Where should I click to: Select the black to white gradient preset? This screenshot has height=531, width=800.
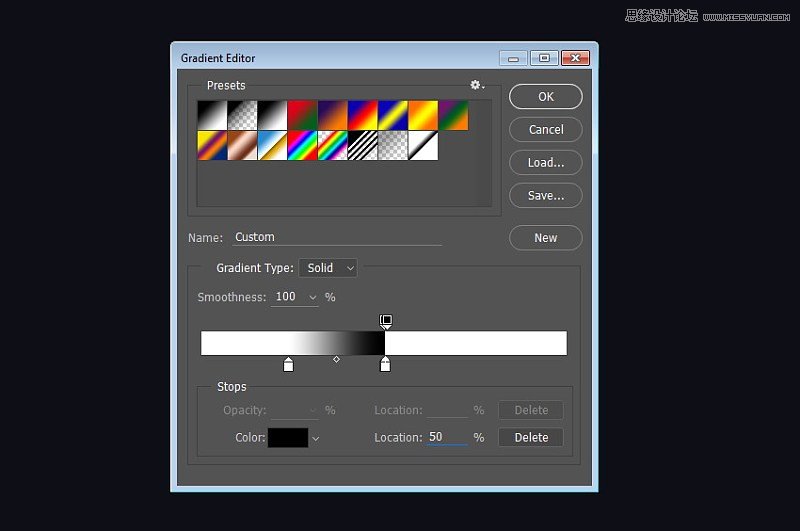(x=212, y=115)
